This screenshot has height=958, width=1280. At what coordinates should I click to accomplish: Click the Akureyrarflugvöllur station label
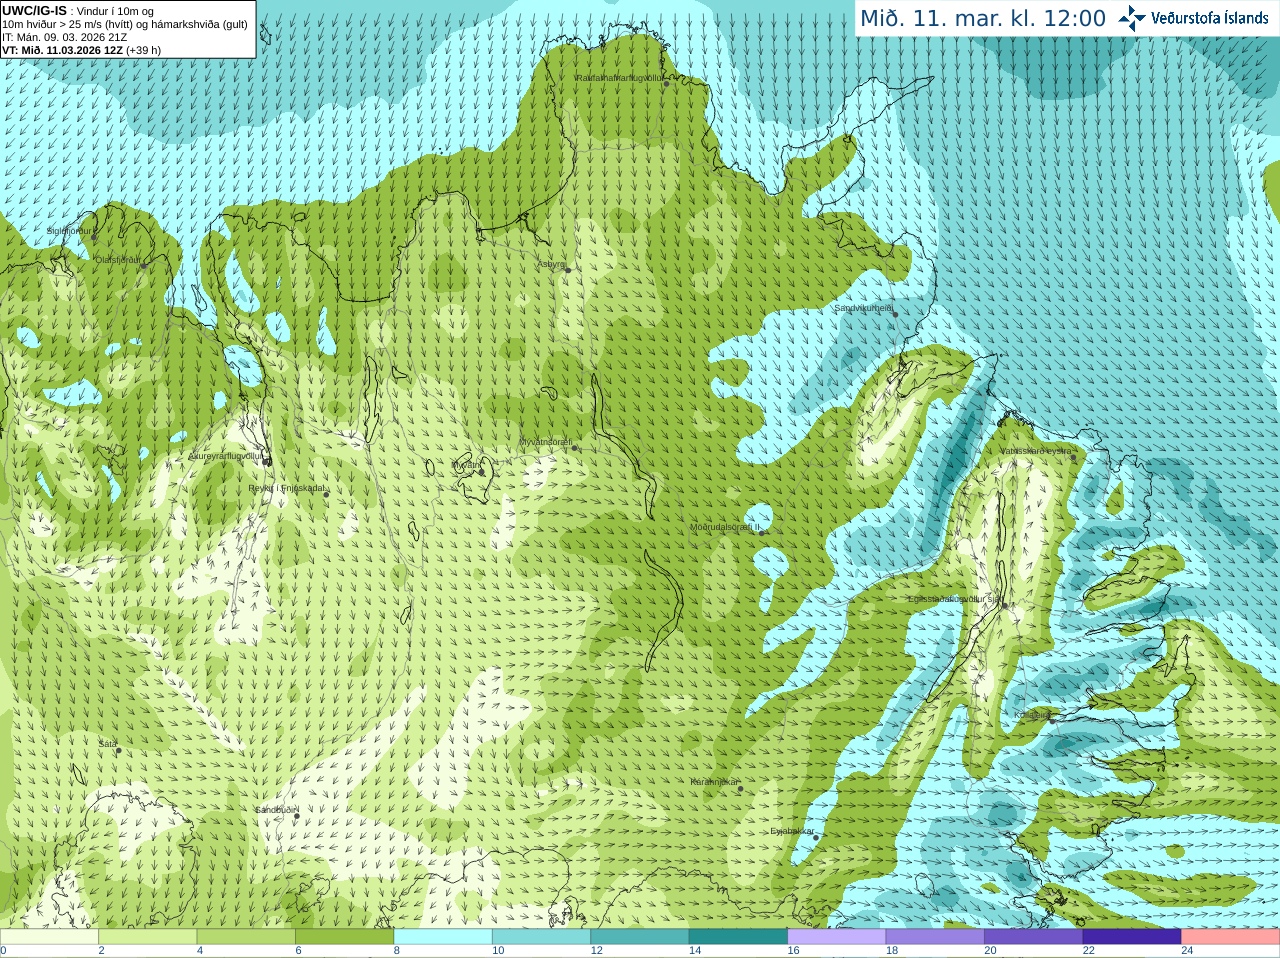click(x=225, y=456)
